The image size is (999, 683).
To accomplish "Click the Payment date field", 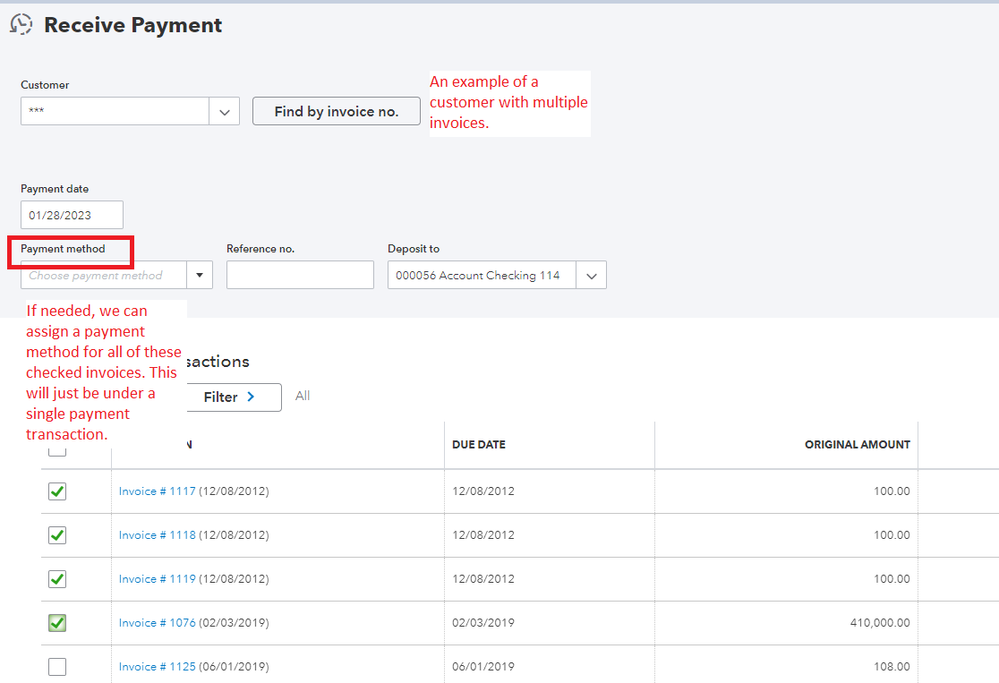I will pos(72,215).
